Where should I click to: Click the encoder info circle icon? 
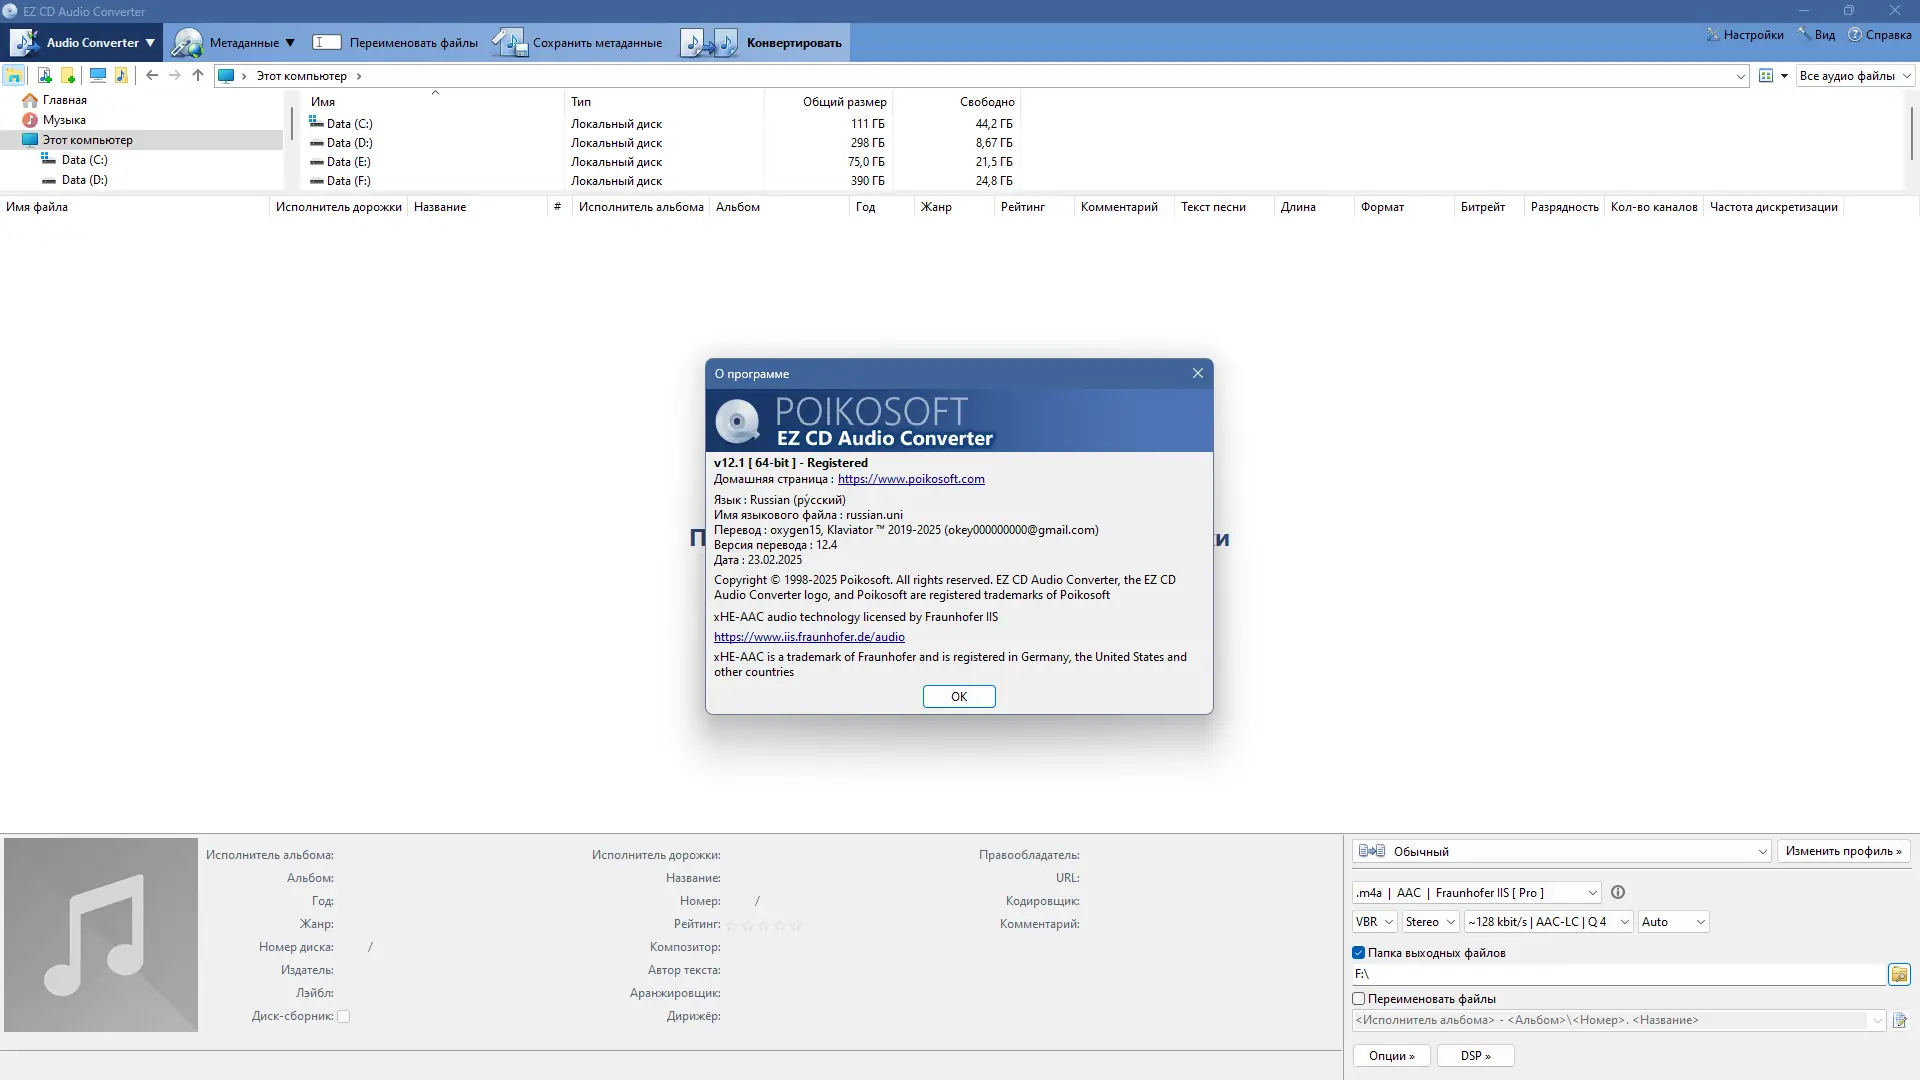click(x=1618, y=893)
